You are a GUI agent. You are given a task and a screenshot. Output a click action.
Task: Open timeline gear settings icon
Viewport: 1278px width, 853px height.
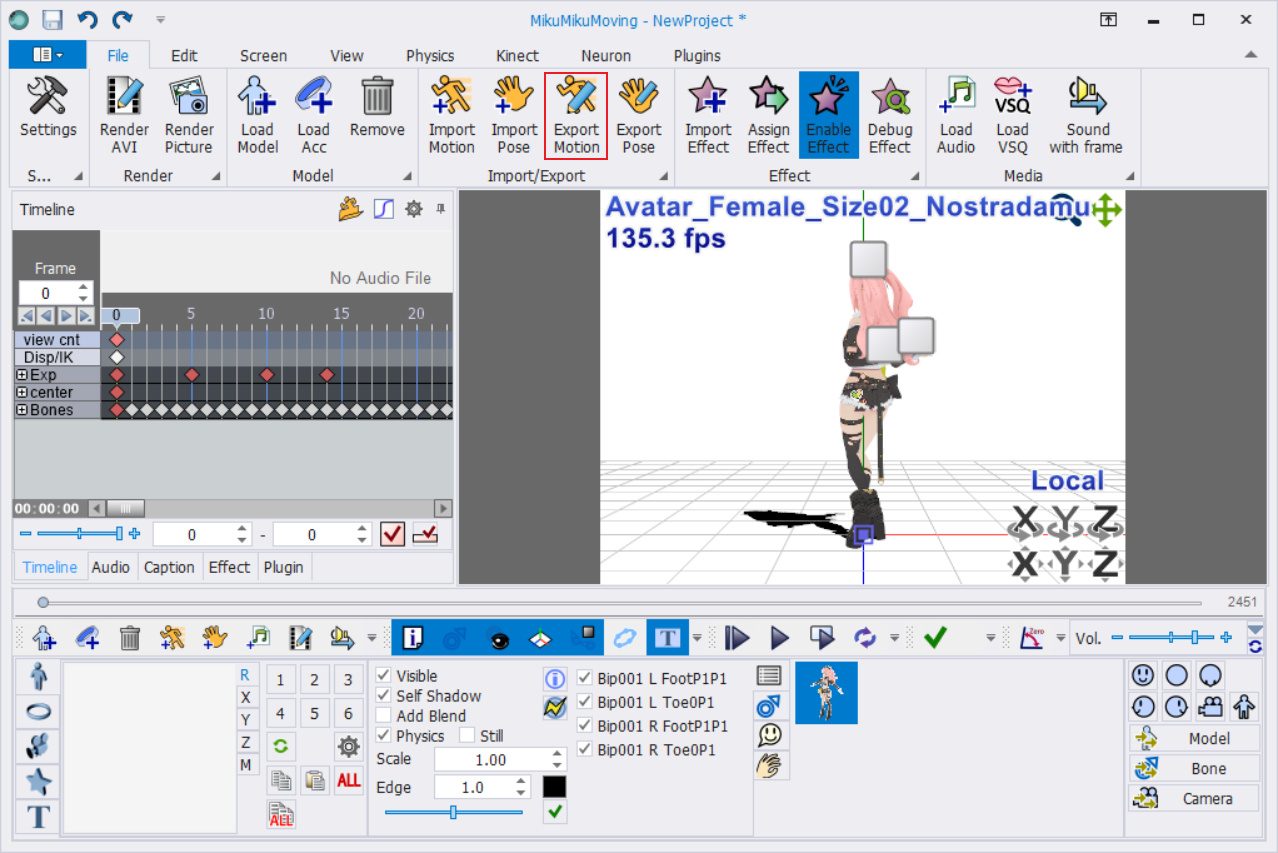413,209
